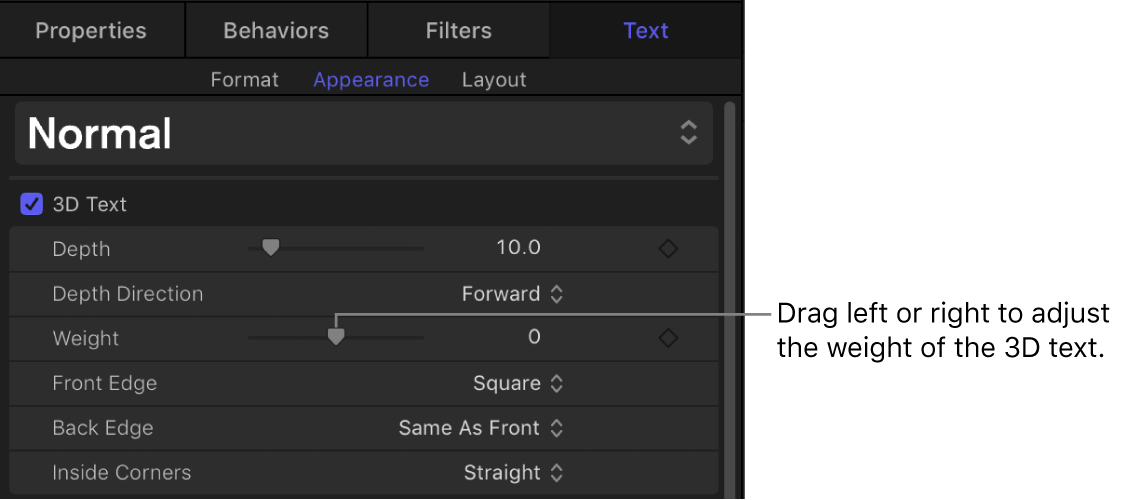The height and width of the screenshot is (500, 1125).
Task: Click the Weight value field 0
Action: (x=534, y=338)
